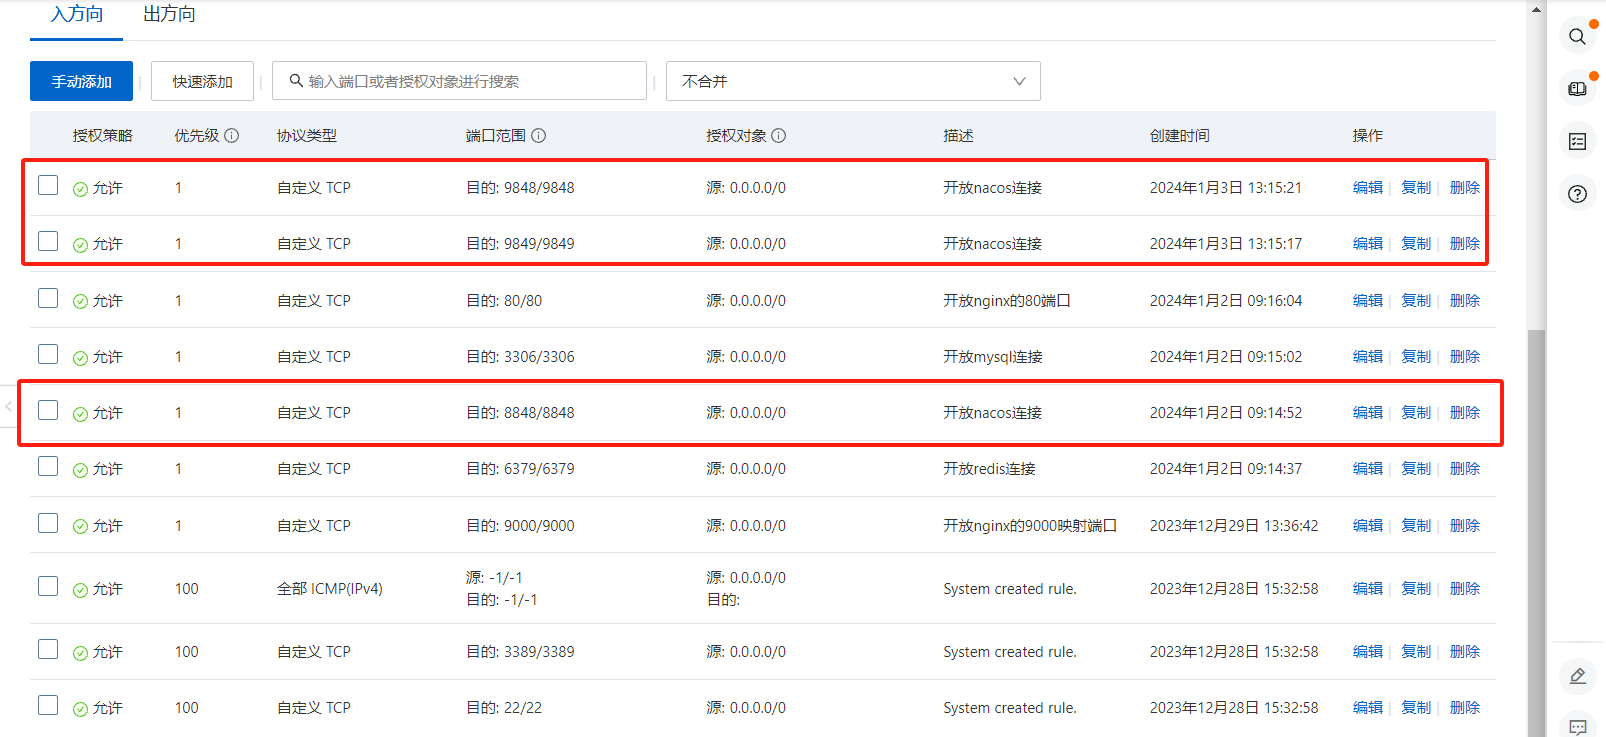Click timestamp 2023年12月29日 13:36:42

point(1234,526)
